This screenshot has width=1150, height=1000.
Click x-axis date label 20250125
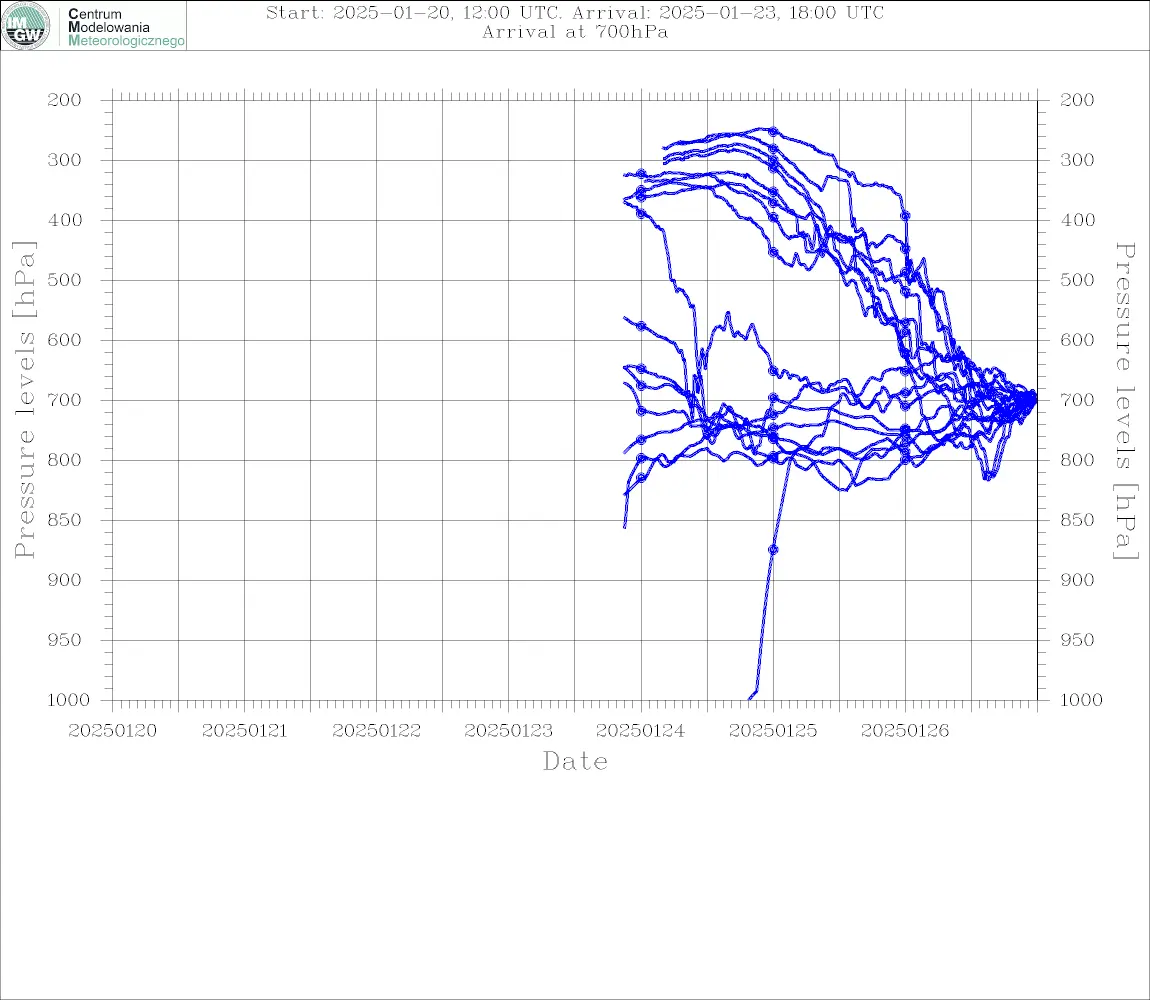click(773, 731)
